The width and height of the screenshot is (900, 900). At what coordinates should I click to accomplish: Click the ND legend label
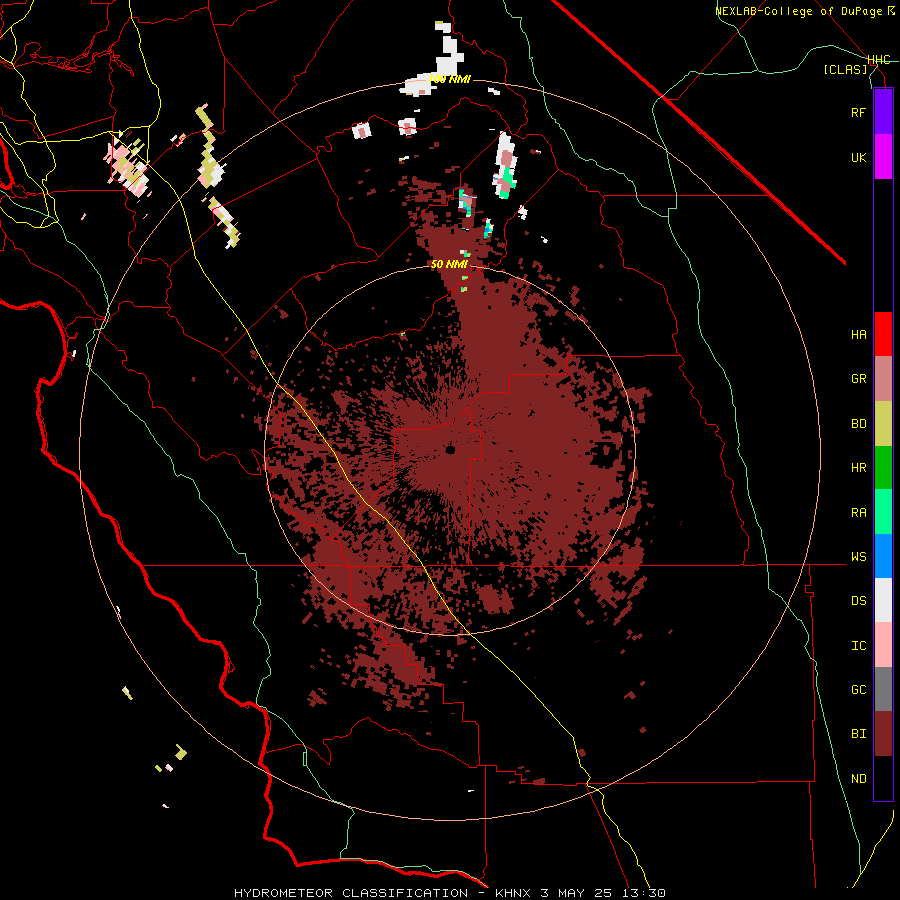(x=858, y=778)
